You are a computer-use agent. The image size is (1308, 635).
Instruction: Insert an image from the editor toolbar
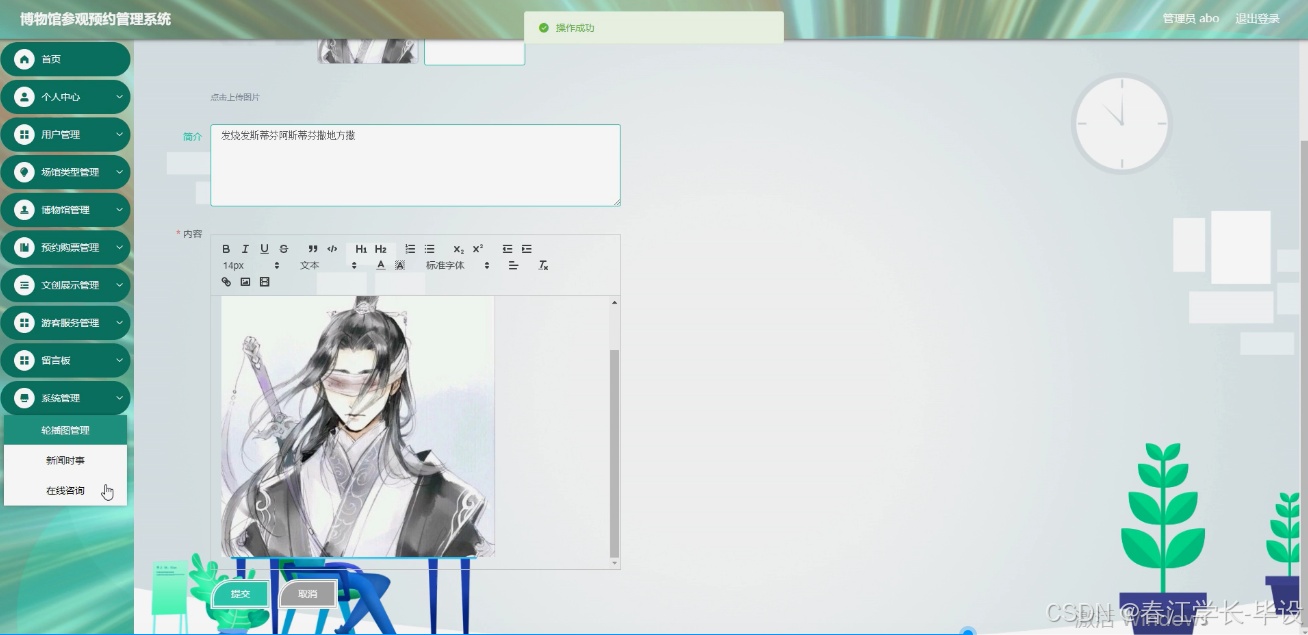point(245,282)
